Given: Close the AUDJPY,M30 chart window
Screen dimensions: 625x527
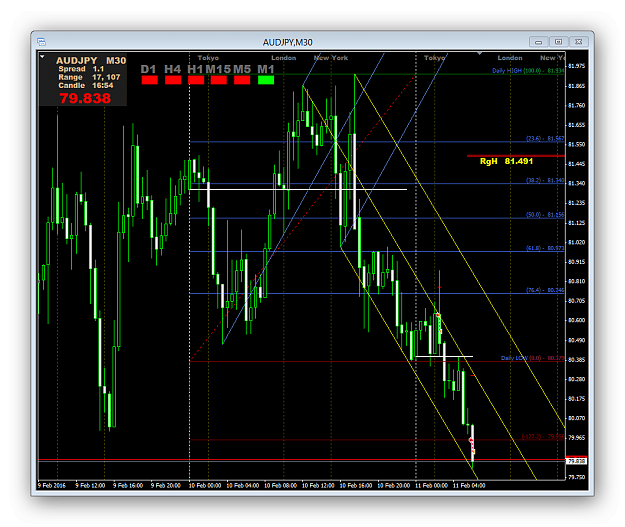Looking at the screenshot, I should point(578,42).
